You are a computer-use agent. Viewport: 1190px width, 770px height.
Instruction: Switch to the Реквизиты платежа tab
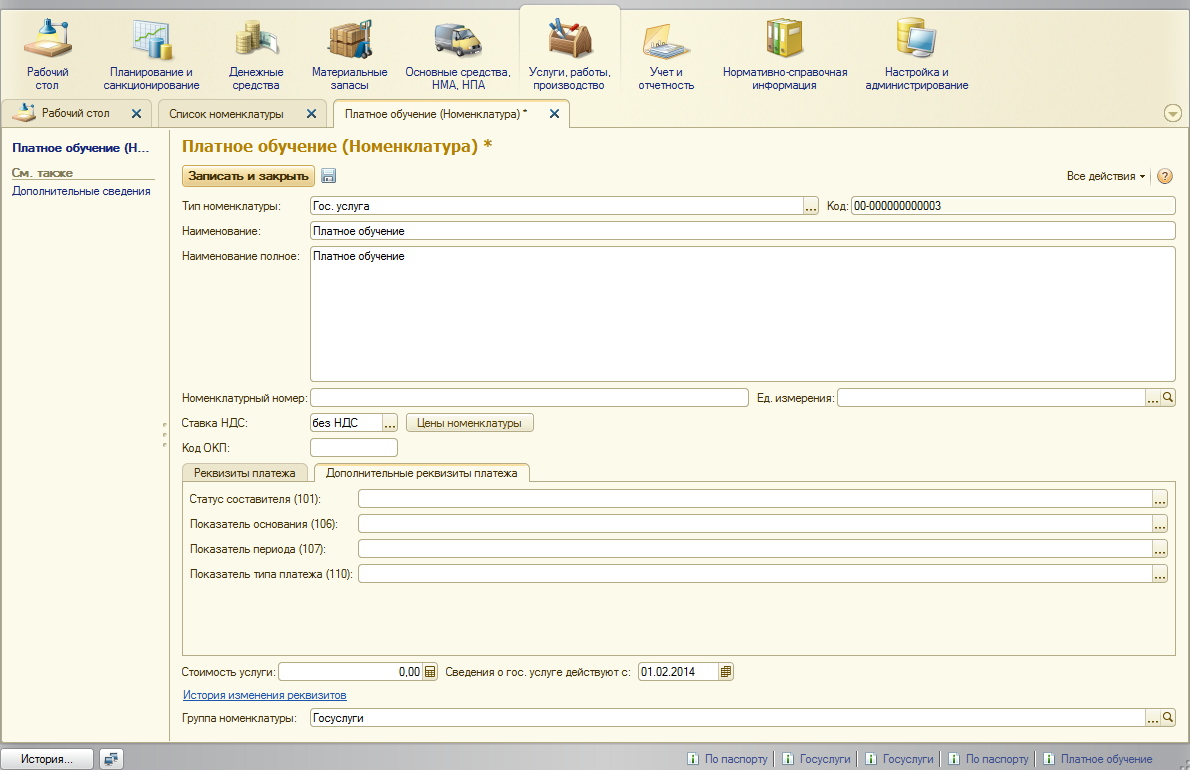pos(244,473)
